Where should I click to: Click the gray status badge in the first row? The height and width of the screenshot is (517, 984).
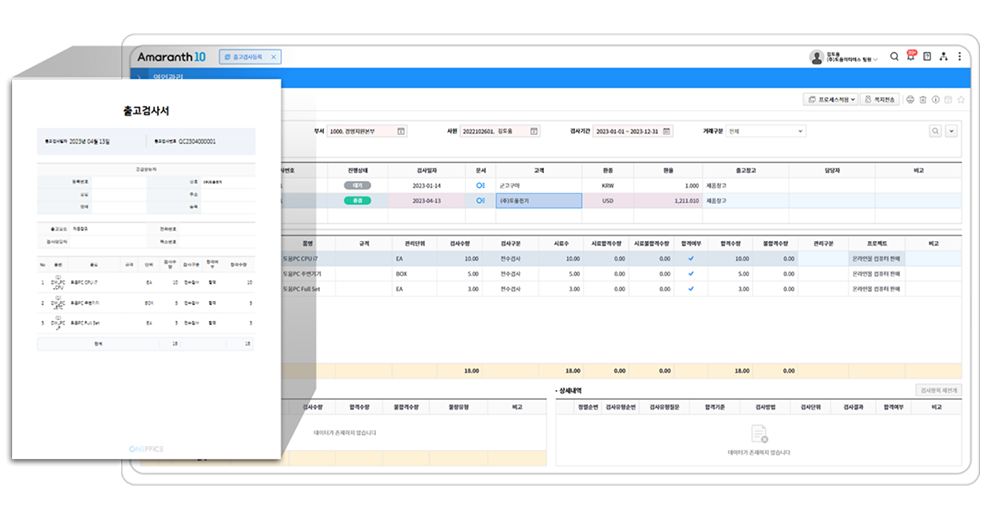[x=357, y=186]
